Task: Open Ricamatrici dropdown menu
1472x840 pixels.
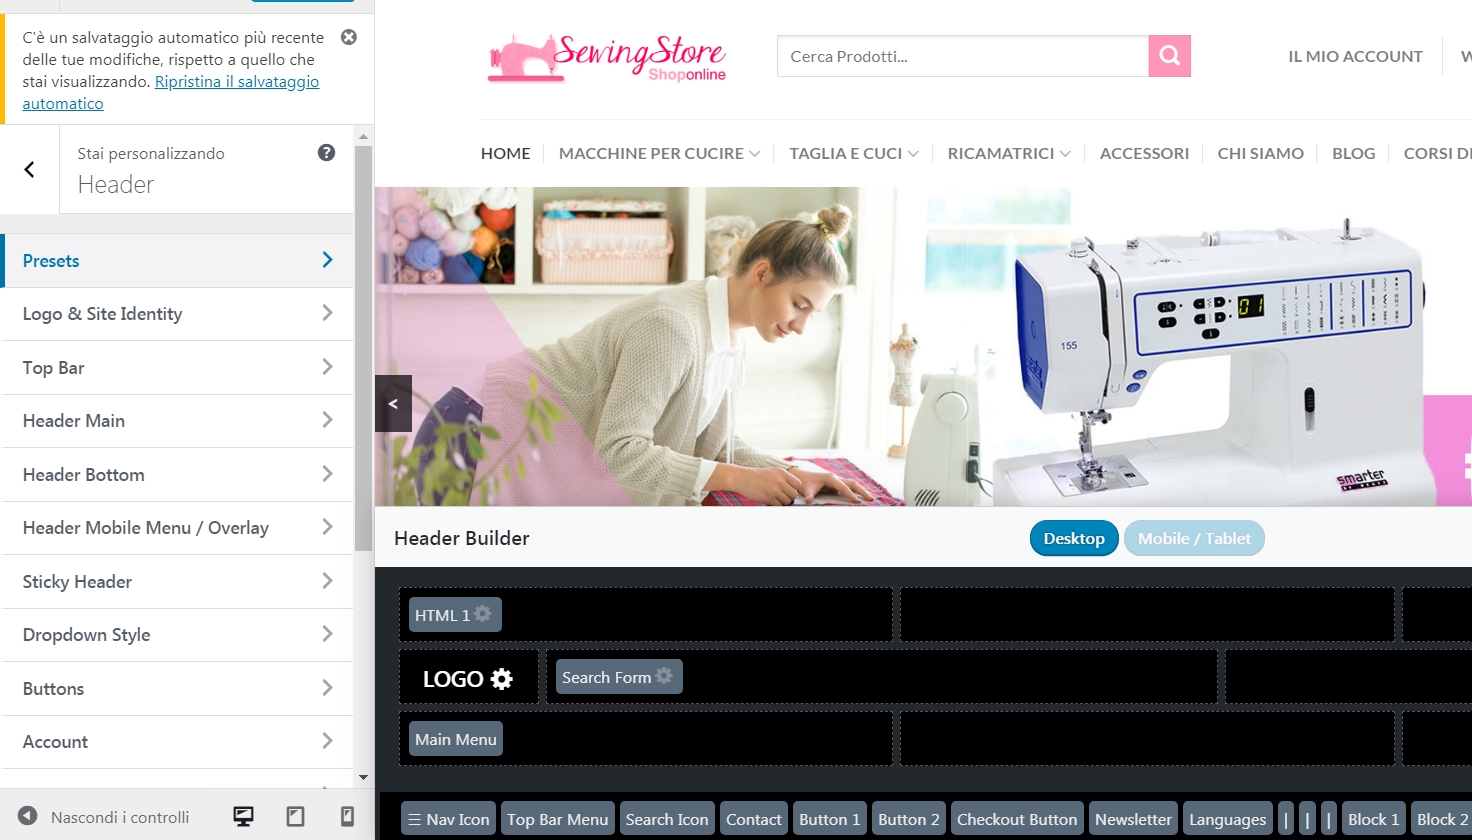Action: pyautogui.click(x=1009, y=153)
